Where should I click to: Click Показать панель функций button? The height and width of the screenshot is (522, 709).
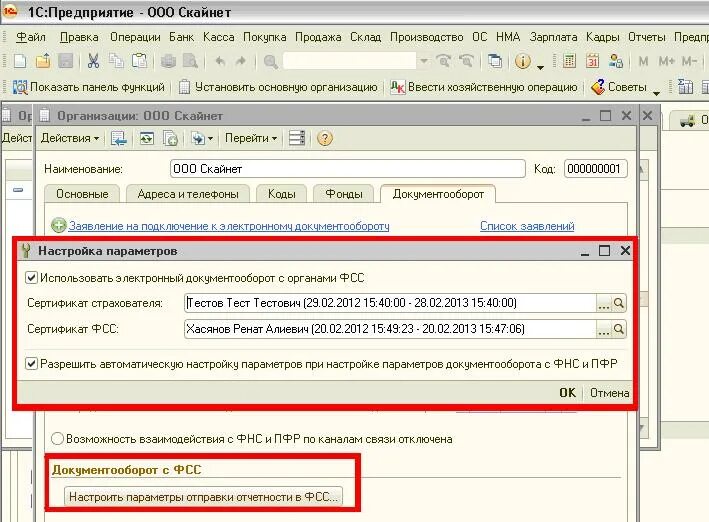click(x=89, y=87)
